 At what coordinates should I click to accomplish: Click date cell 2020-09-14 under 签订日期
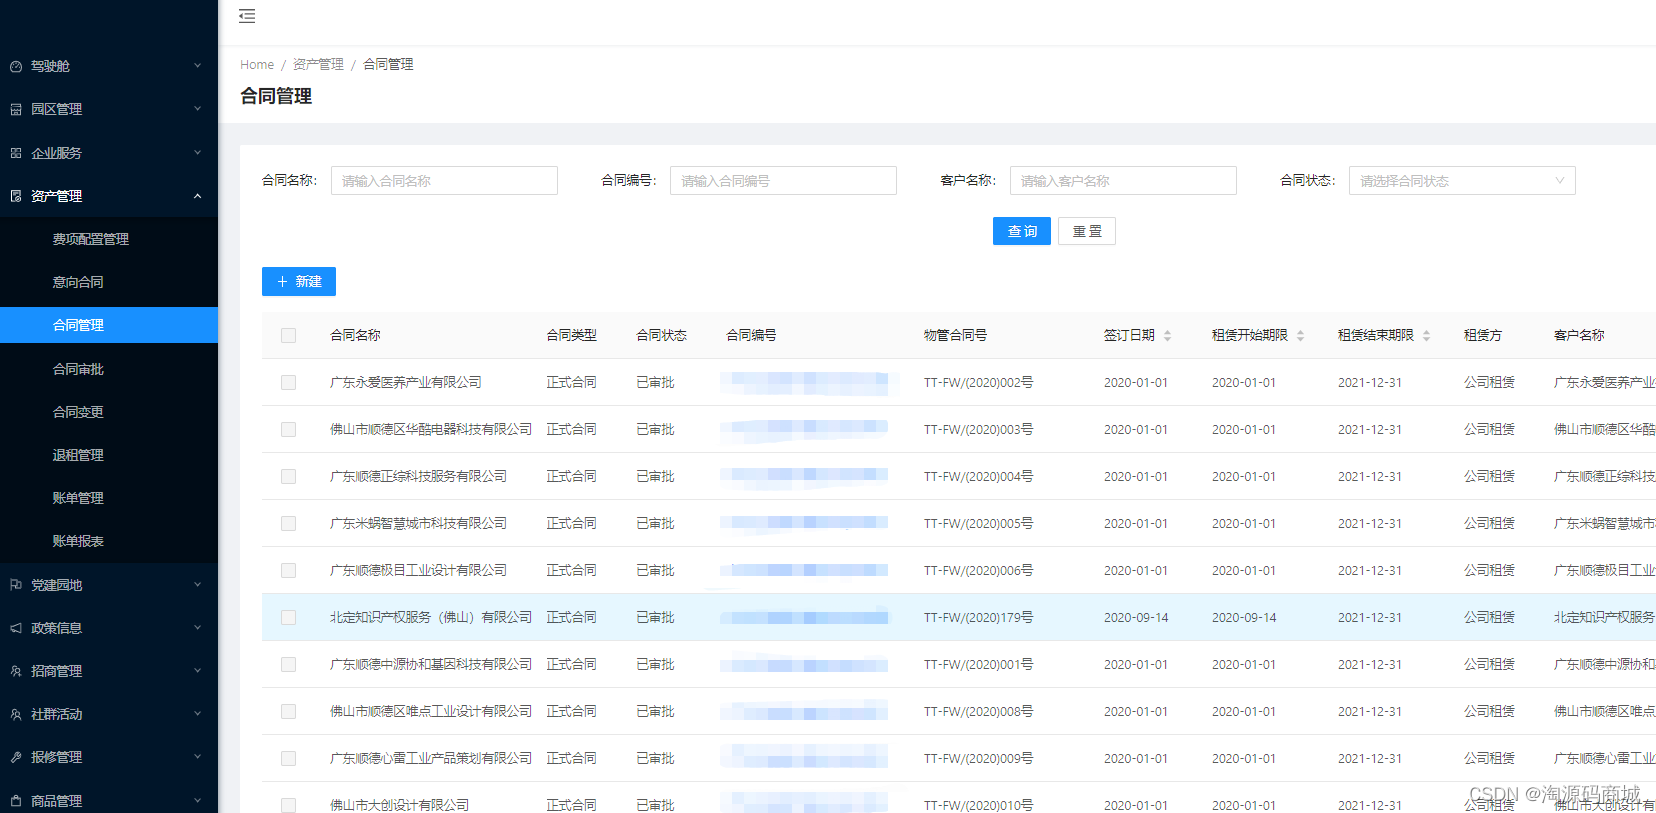pos(1136,618)
